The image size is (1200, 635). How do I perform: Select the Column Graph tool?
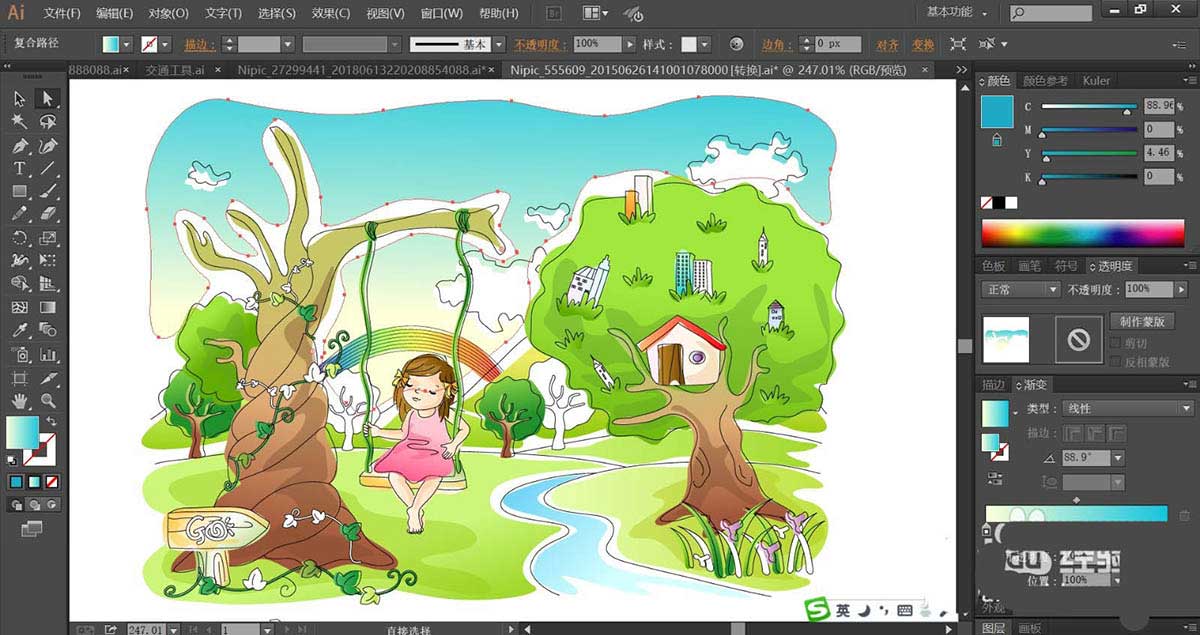click(47, 354)
